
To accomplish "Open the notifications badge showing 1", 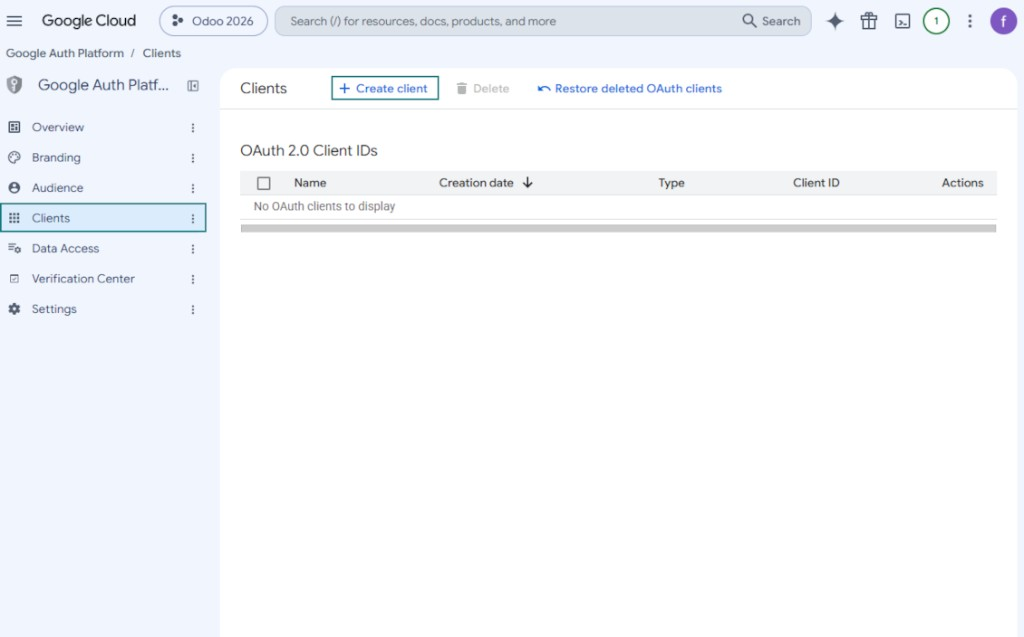I will coord(936,21).
